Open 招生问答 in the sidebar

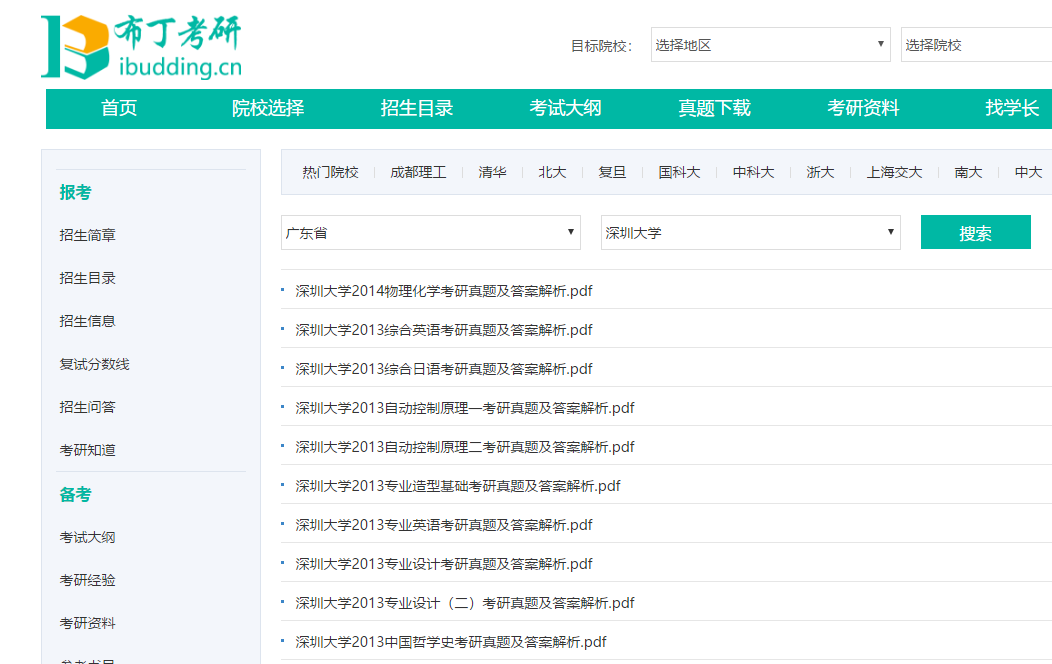pyautogui.click(x=87, y=407)
